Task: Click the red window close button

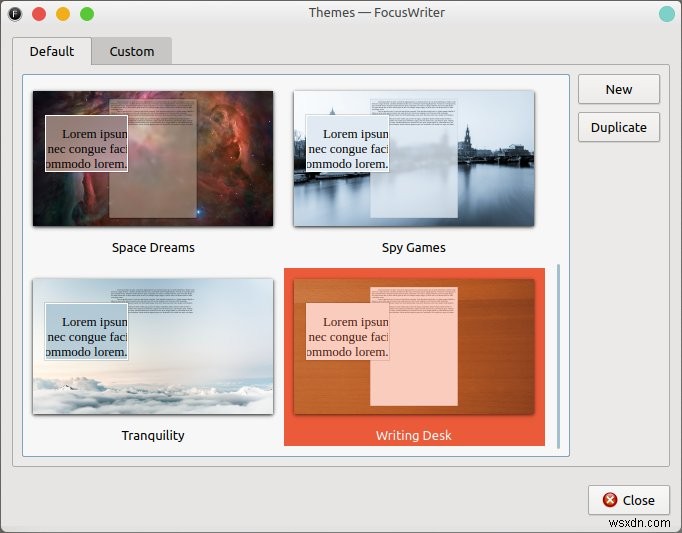Action: 39,14
